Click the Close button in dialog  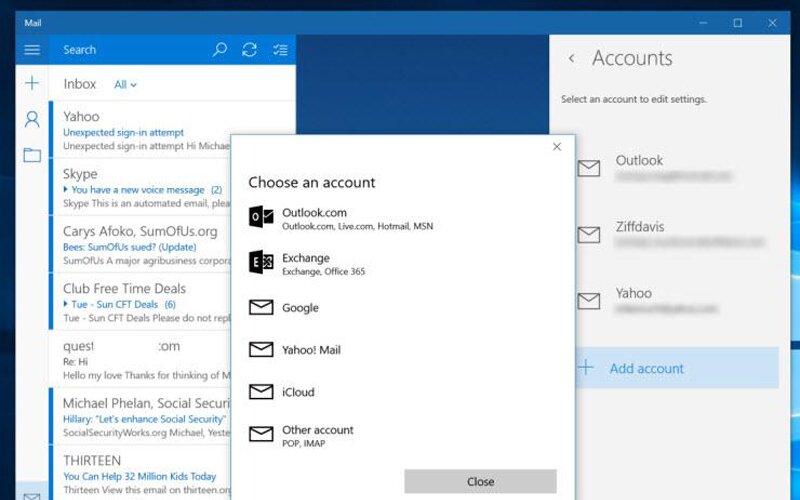[x=480, y=481]
